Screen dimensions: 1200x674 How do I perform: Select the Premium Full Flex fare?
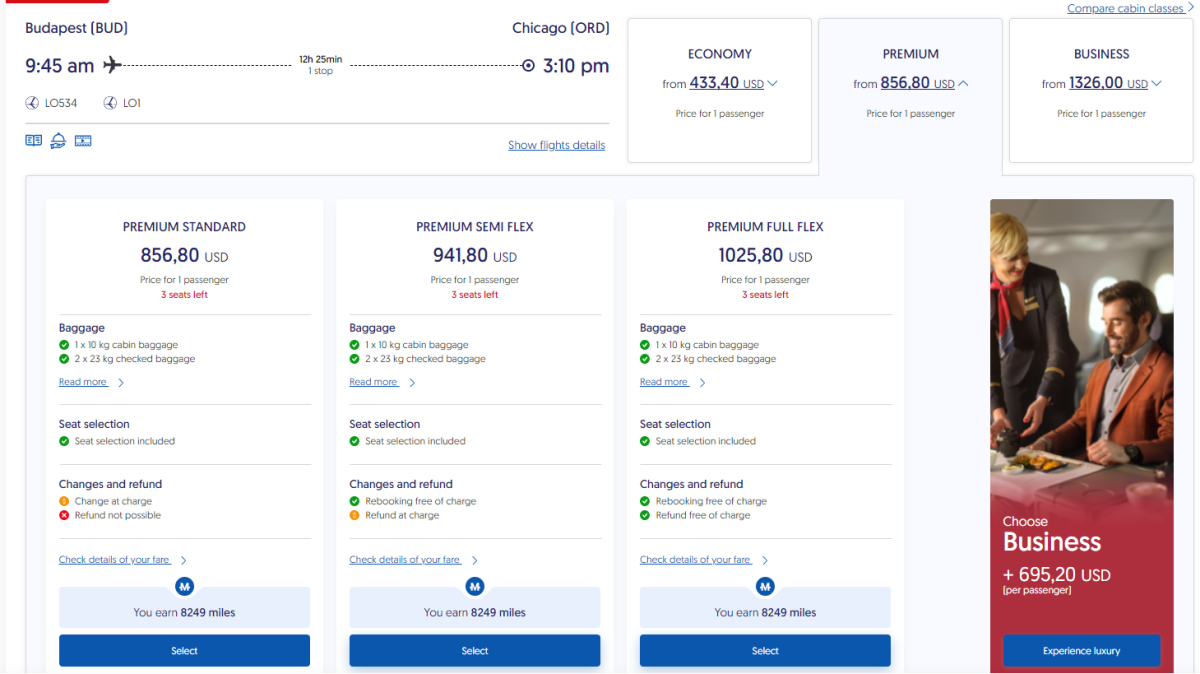click(765, 651)
